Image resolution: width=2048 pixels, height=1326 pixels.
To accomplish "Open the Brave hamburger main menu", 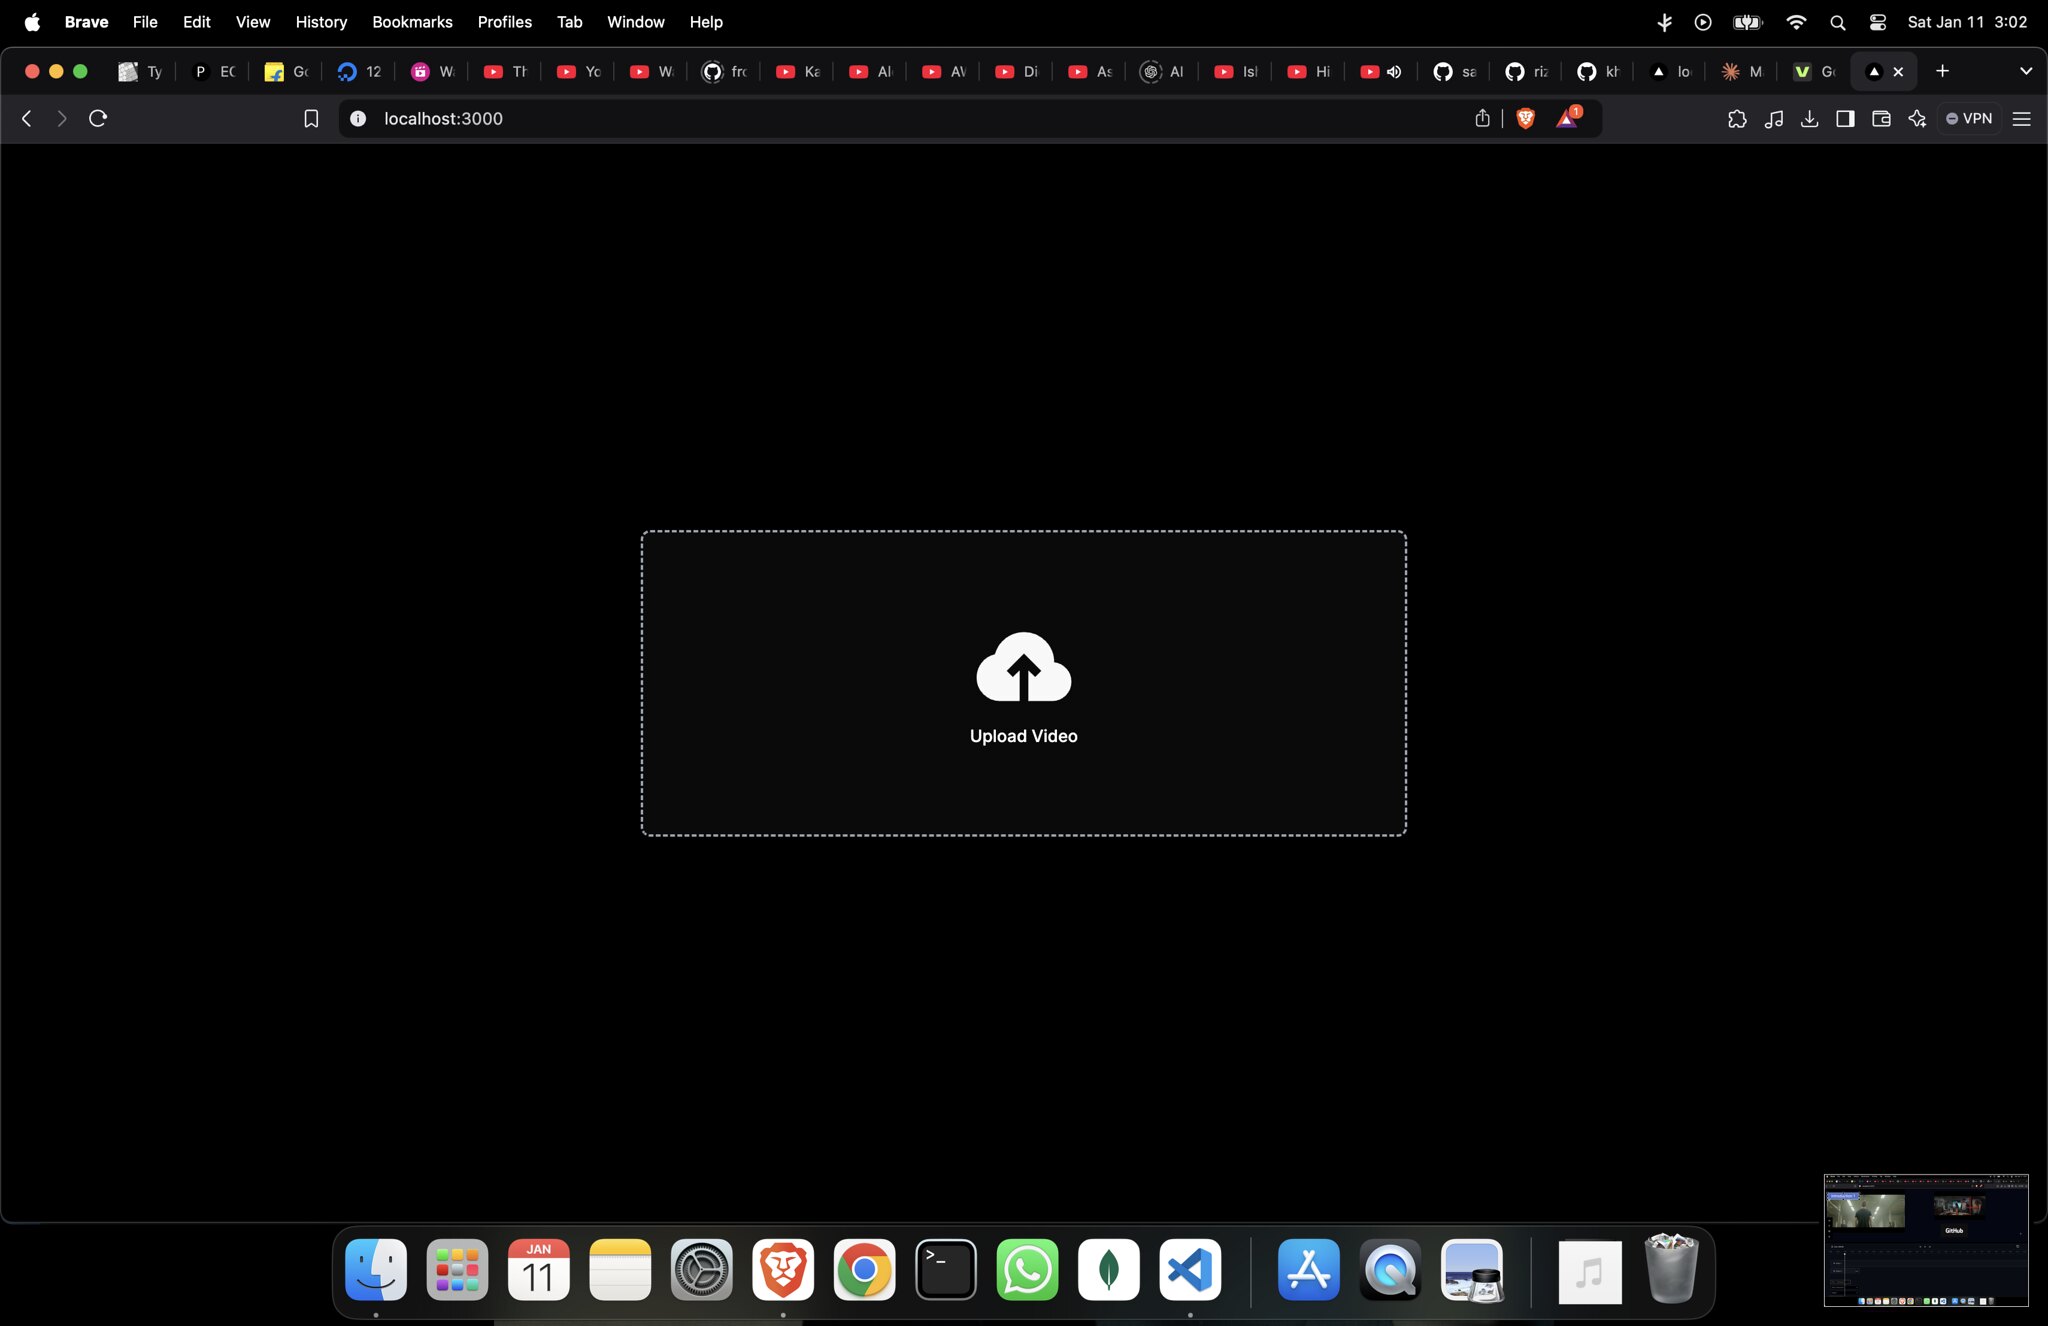I will pyautogui.click(x=2021, y=119).
